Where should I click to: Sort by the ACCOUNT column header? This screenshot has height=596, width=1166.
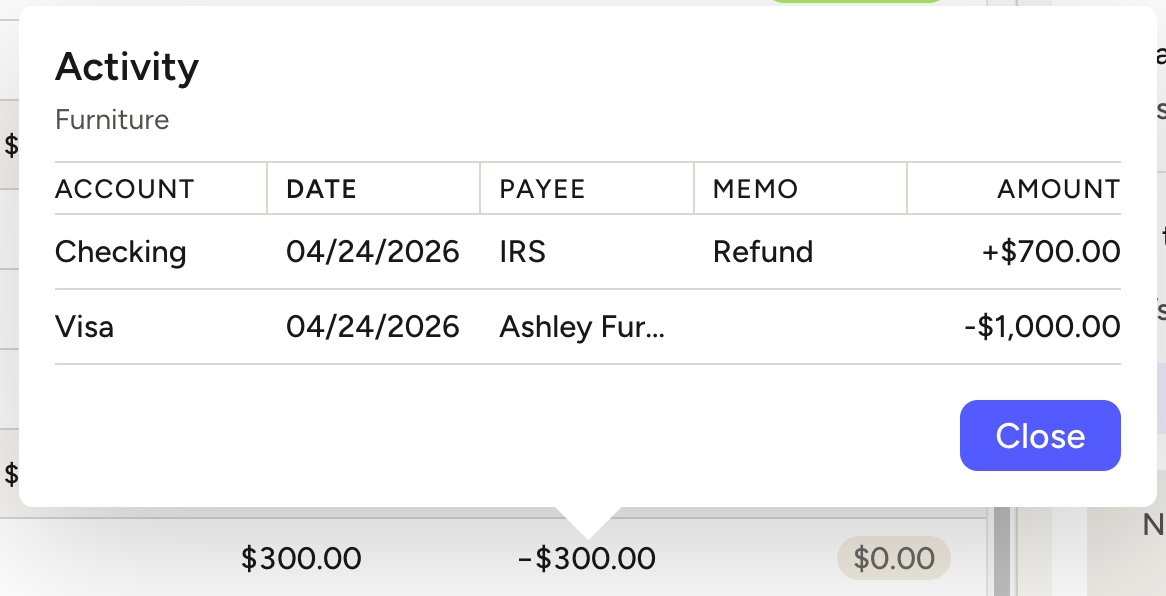point(125,189)
